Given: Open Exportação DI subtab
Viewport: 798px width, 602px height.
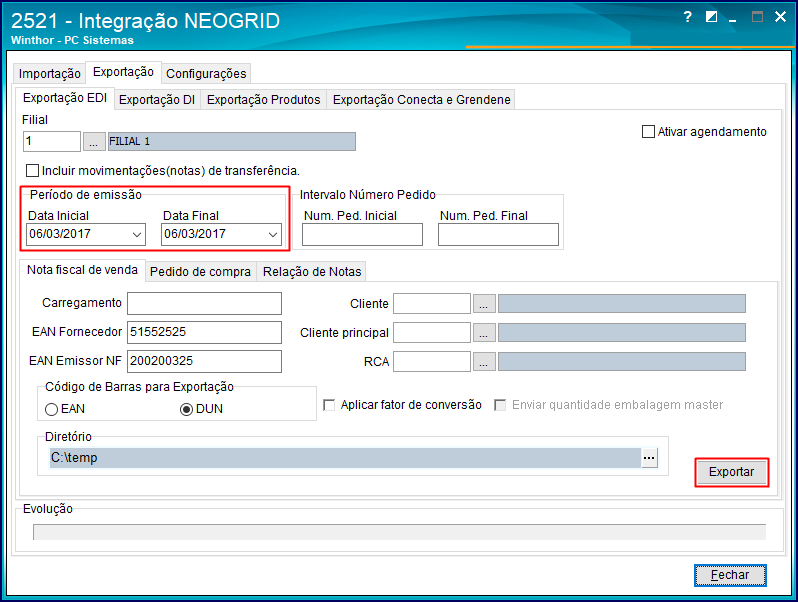Looking at the screenshot, I should click(157, 100).
